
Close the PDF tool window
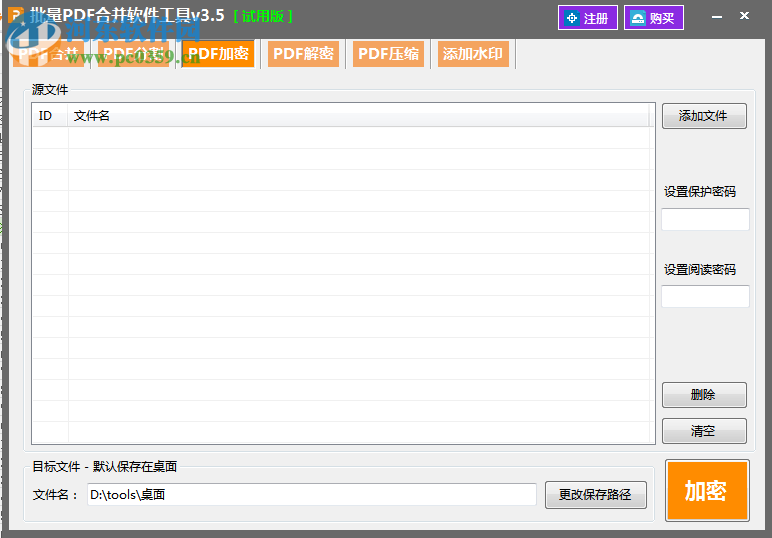click(744, 16)
